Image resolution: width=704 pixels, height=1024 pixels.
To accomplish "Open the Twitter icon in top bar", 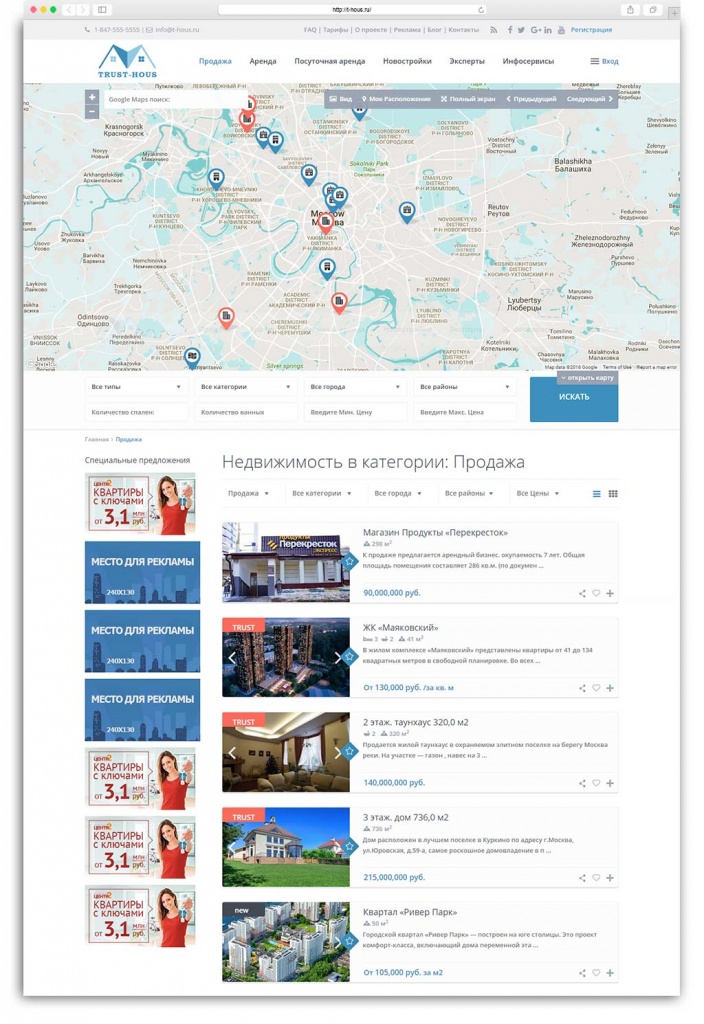I will click(521, 30).
